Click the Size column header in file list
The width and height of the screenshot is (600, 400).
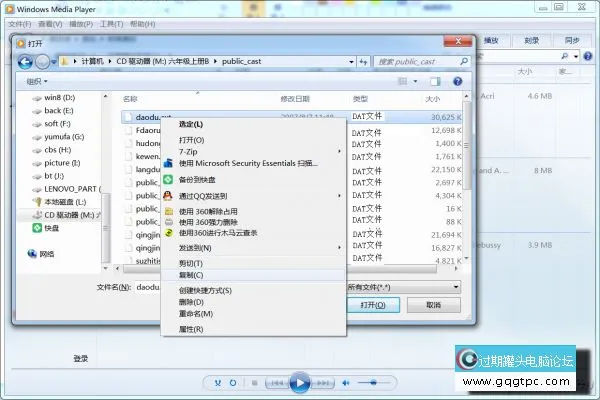[433, 99]
